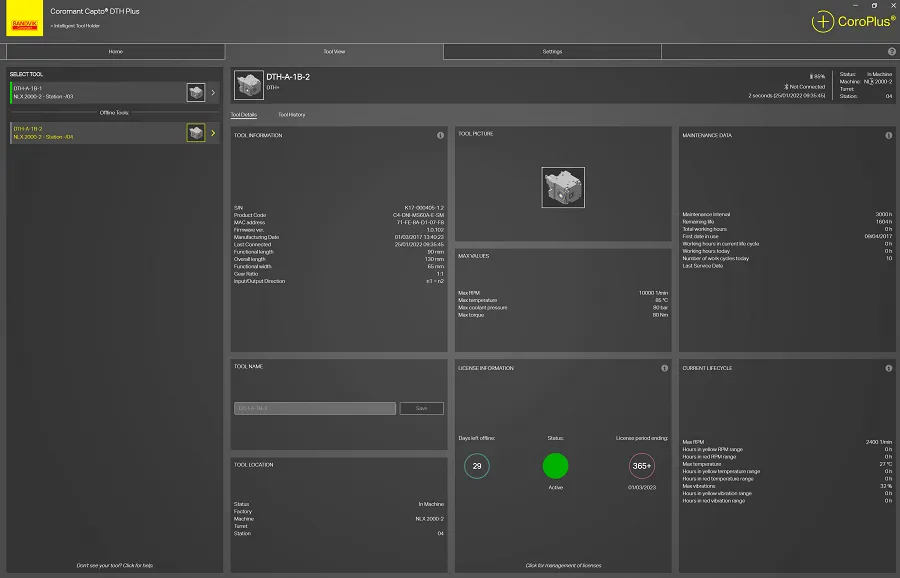Click the battery level indicator icon
The image size is (900, 578).
point(811,76)
